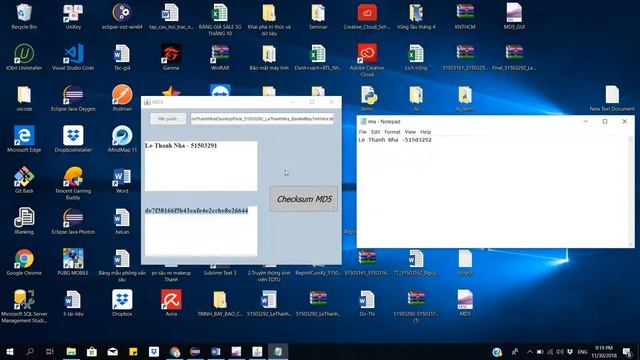Click the file path text field in MD5 window
This screenshot has width=640, height=360.
pos(262,118)
